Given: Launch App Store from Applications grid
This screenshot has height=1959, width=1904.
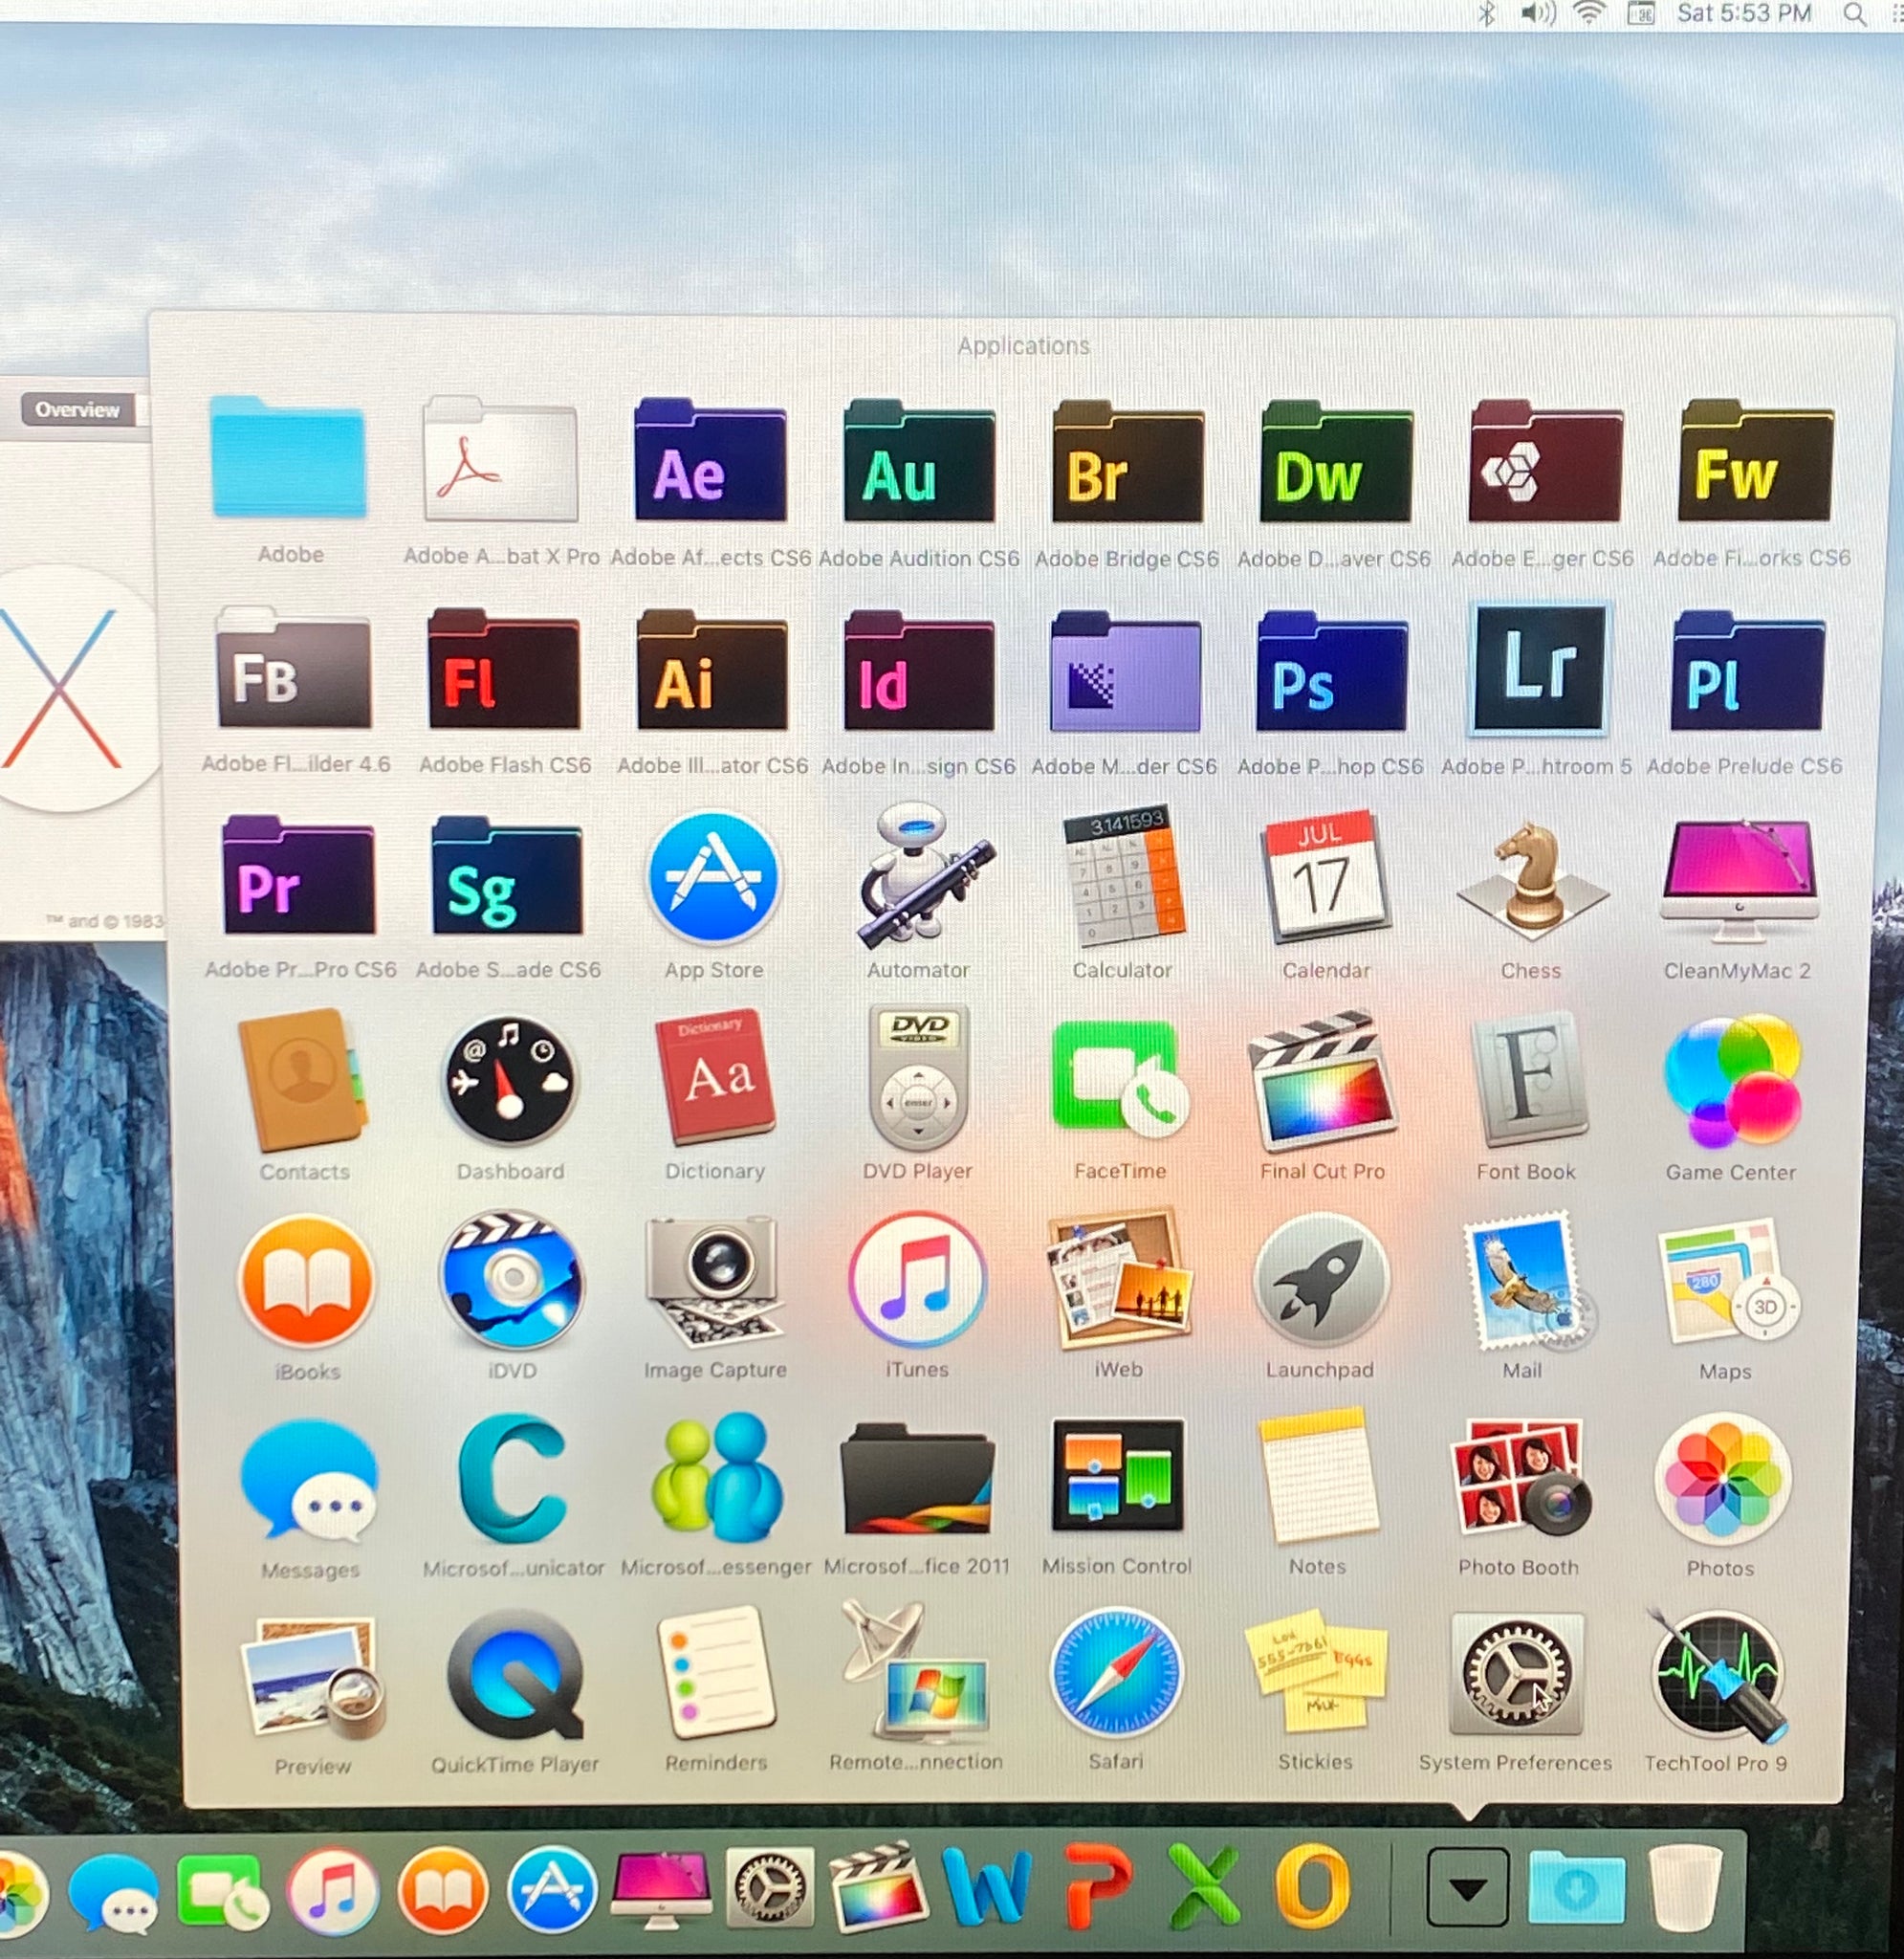Looking at the screenshot, I should (714, 879).
